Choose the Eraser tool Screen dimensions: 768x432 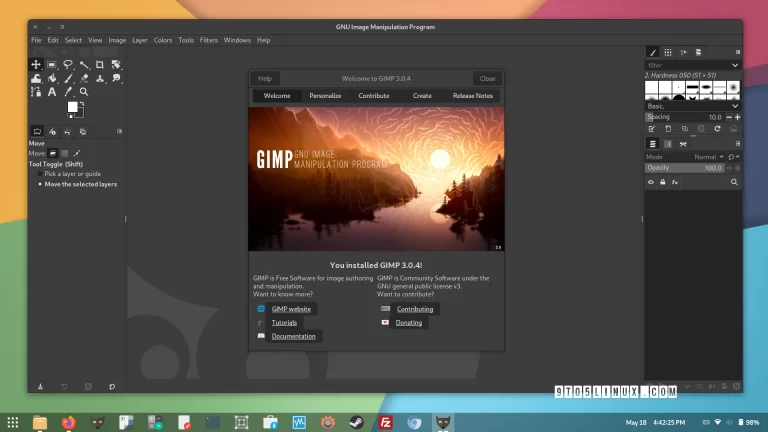84,78
